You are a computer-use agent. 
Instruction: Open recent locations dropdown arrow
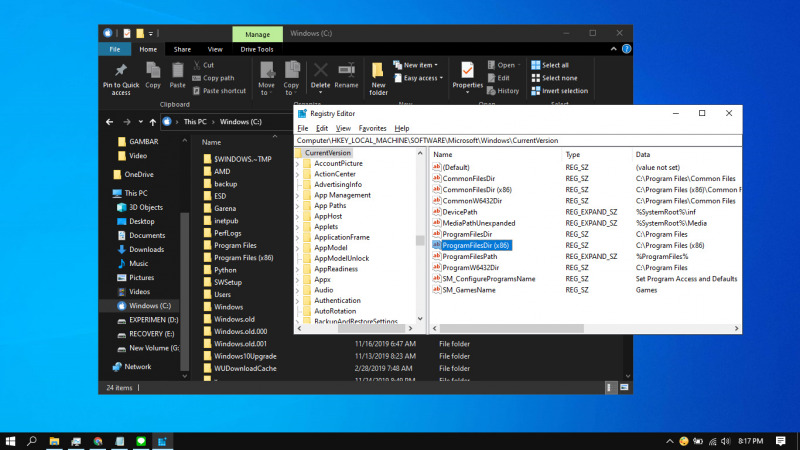point(140,122)
